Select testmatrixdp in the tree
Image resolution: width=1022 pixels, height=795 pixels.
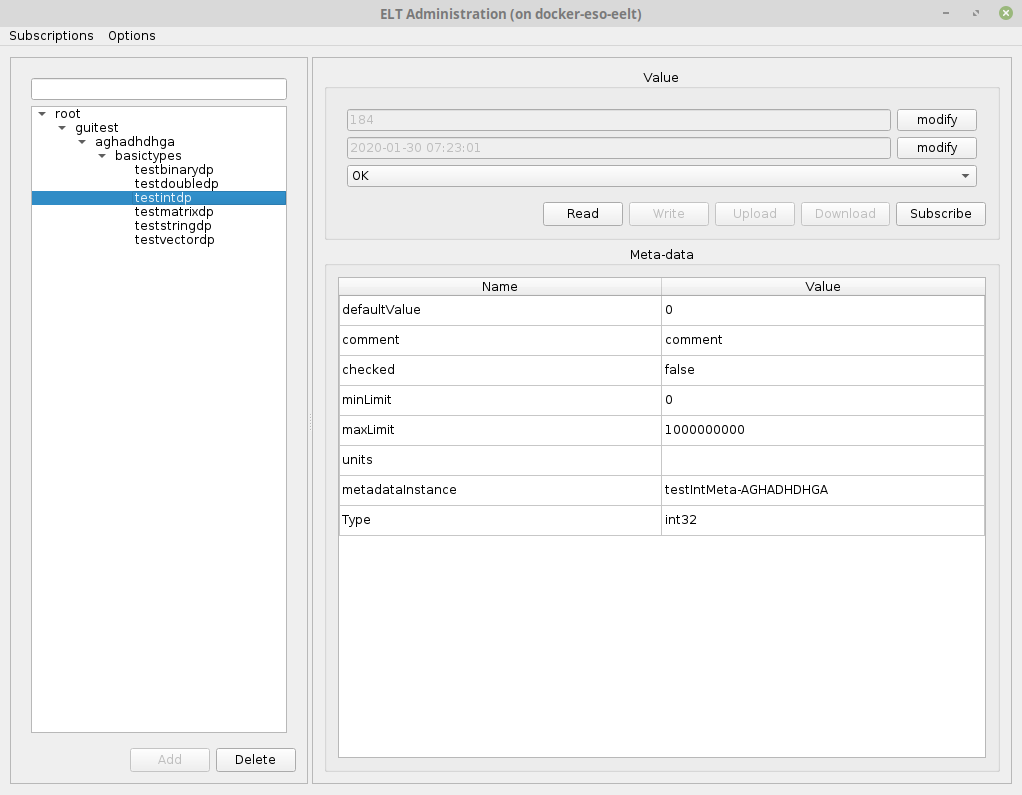pos(174,212)
